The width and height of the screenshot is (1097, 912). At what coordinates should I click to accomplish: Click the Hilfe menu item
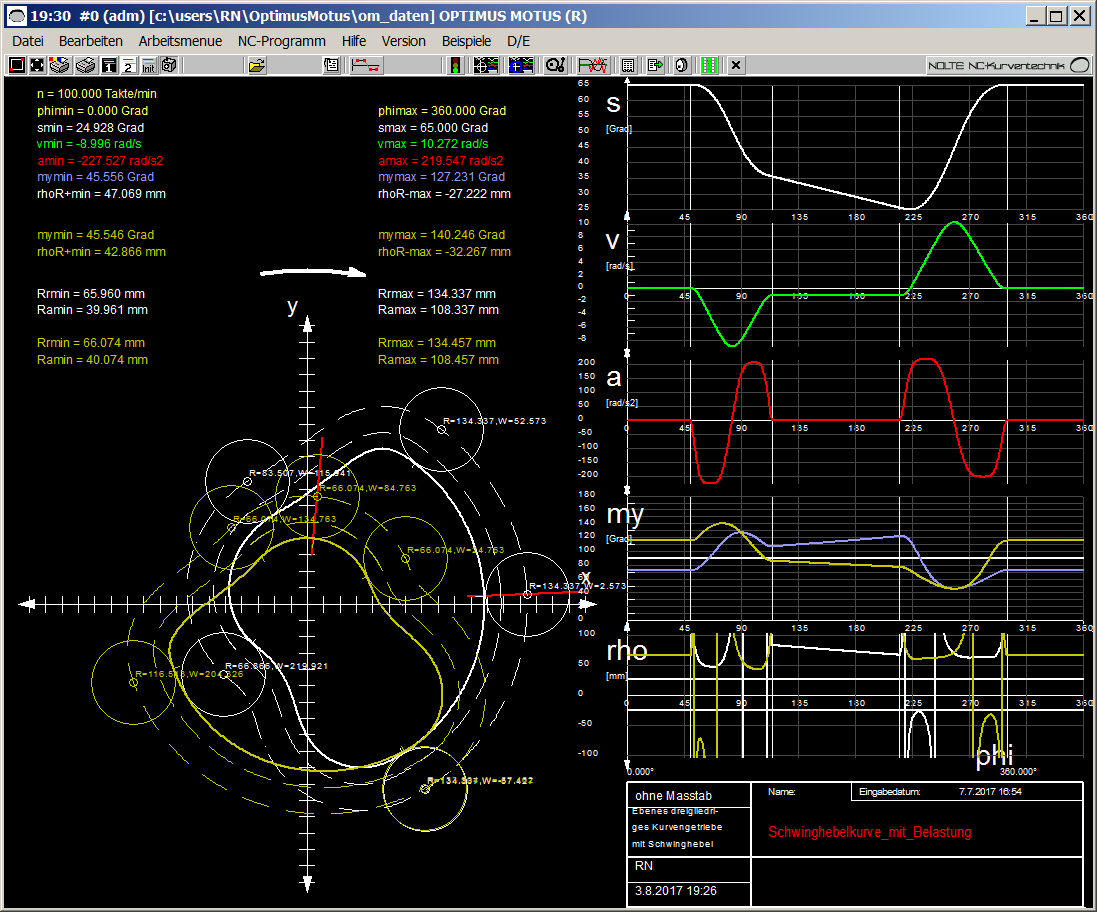tap(353, 41)
